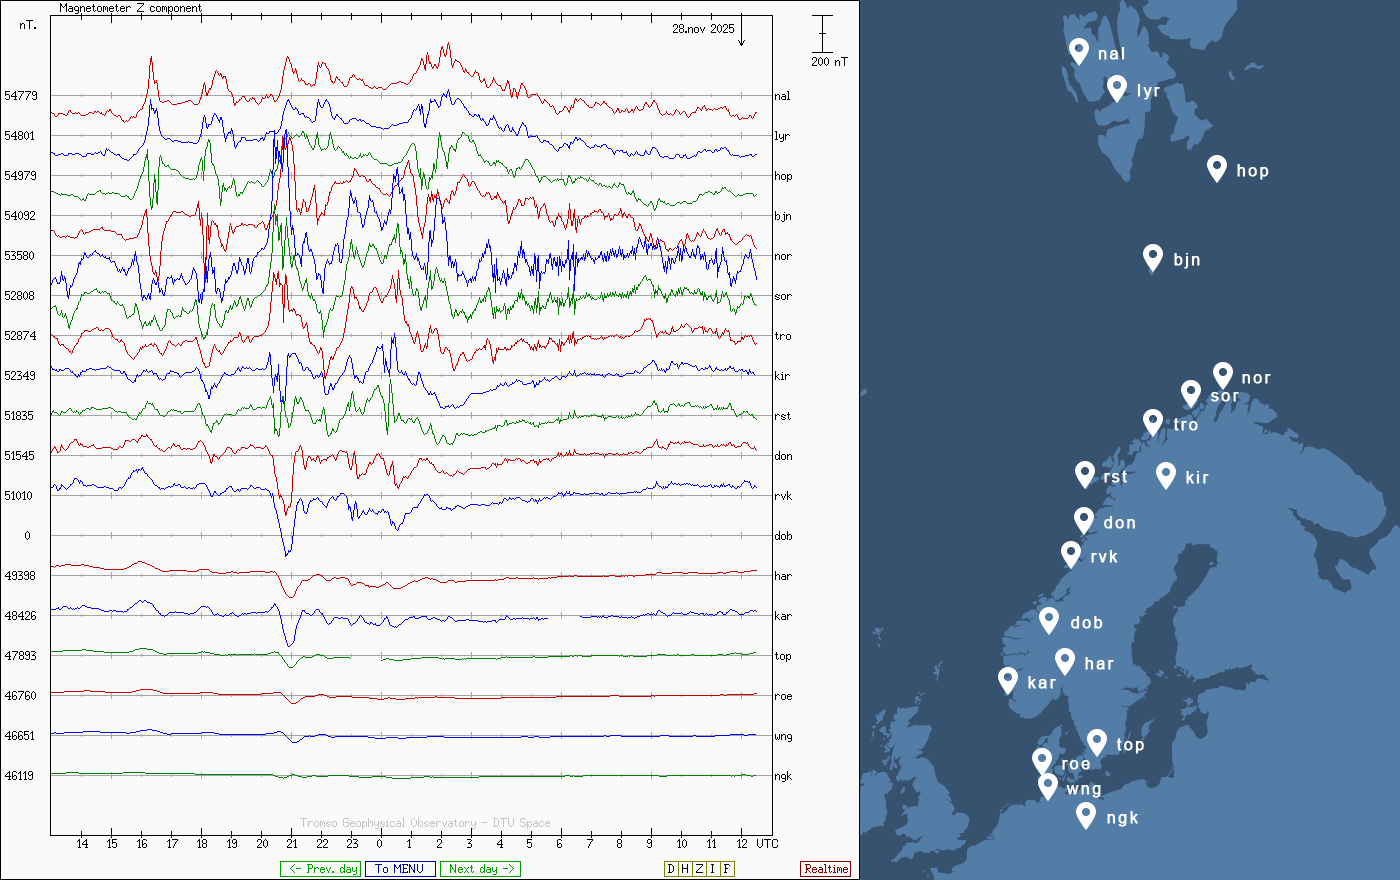Click the rst station map pin

click(1085, 474)
